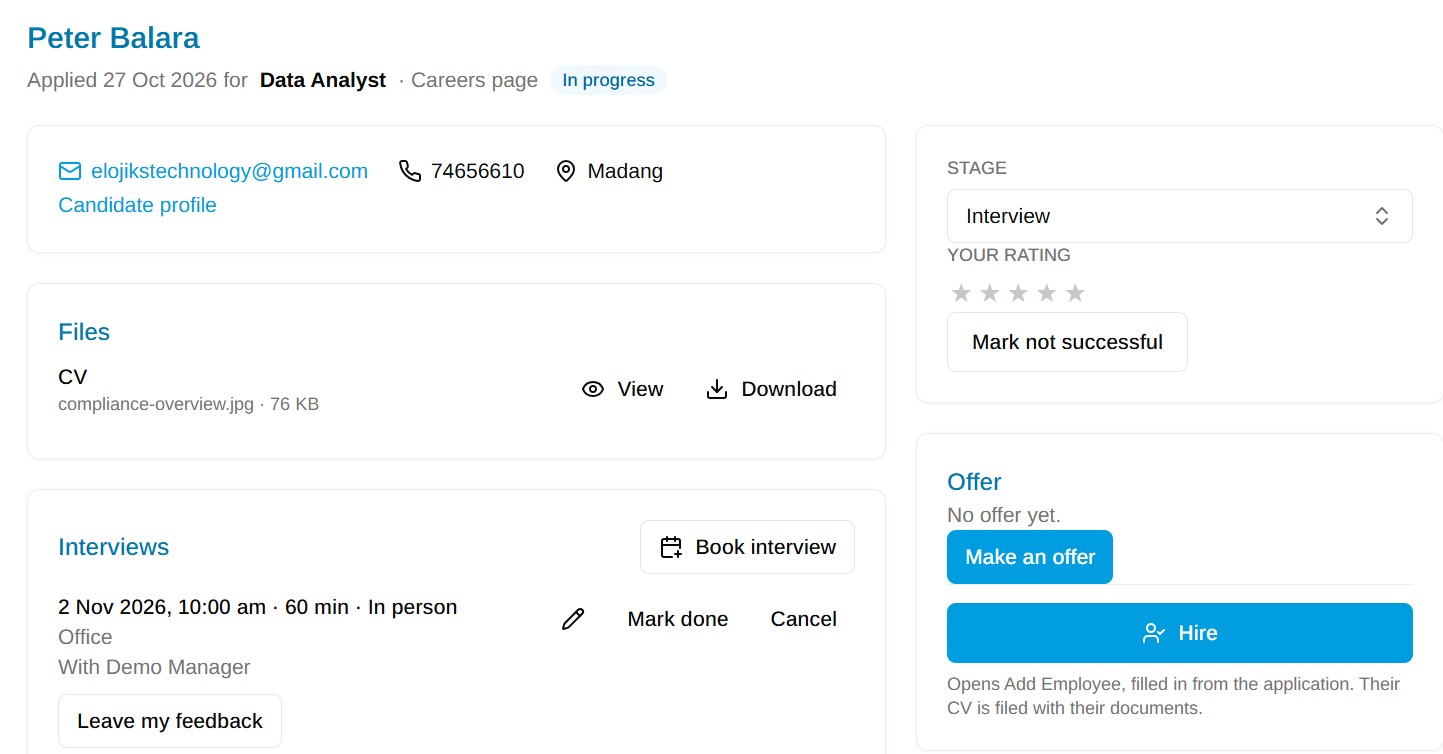Click Mark not successful button
This screenshot has width=1443, height=754.
point(1067,342)
